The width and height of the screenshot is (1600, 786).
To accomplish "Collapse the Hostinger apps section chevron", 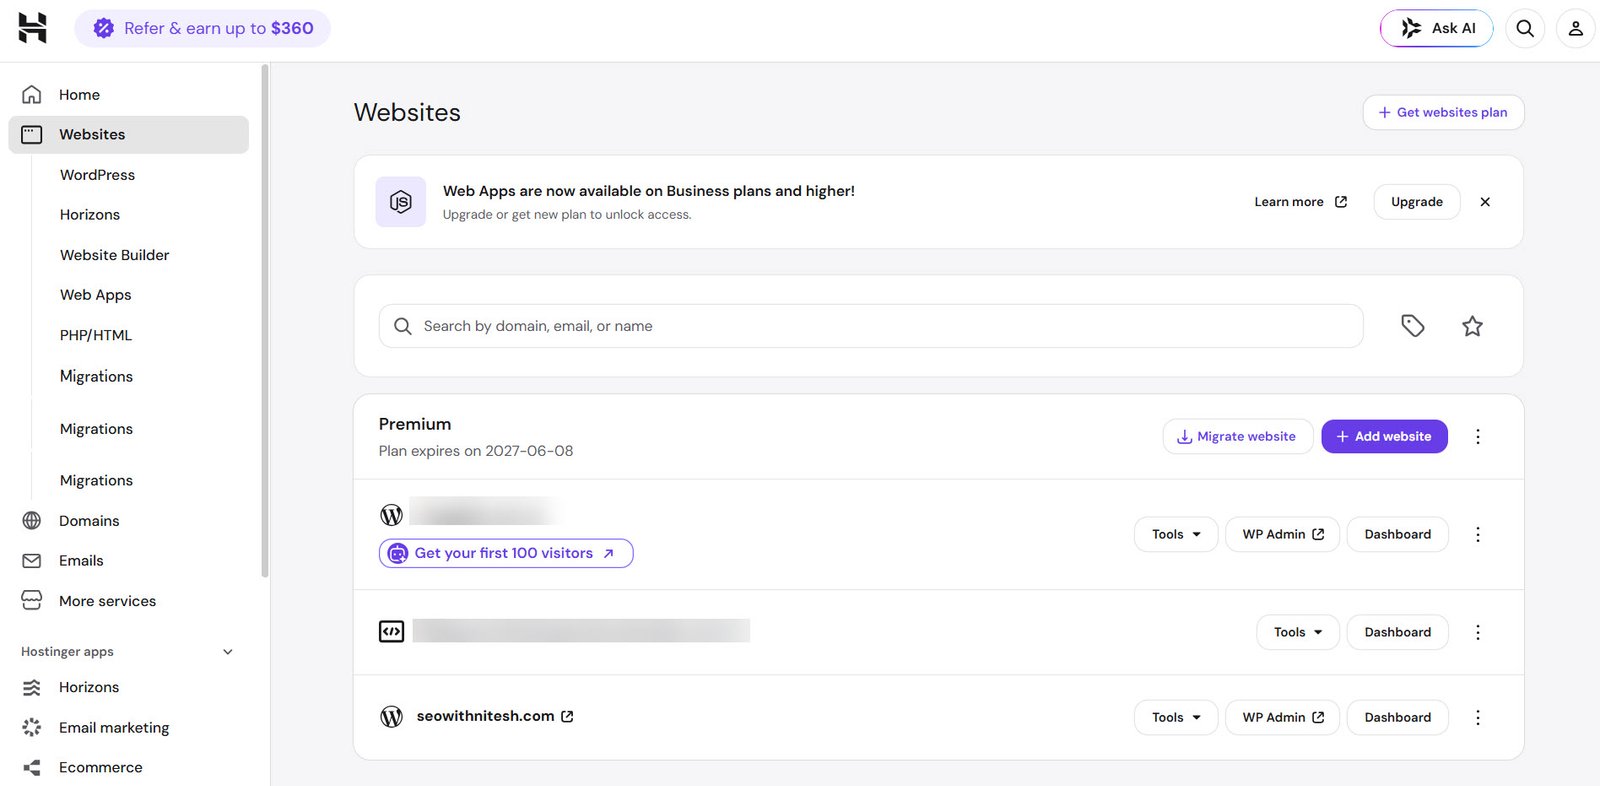I will [x=228, y=652].
